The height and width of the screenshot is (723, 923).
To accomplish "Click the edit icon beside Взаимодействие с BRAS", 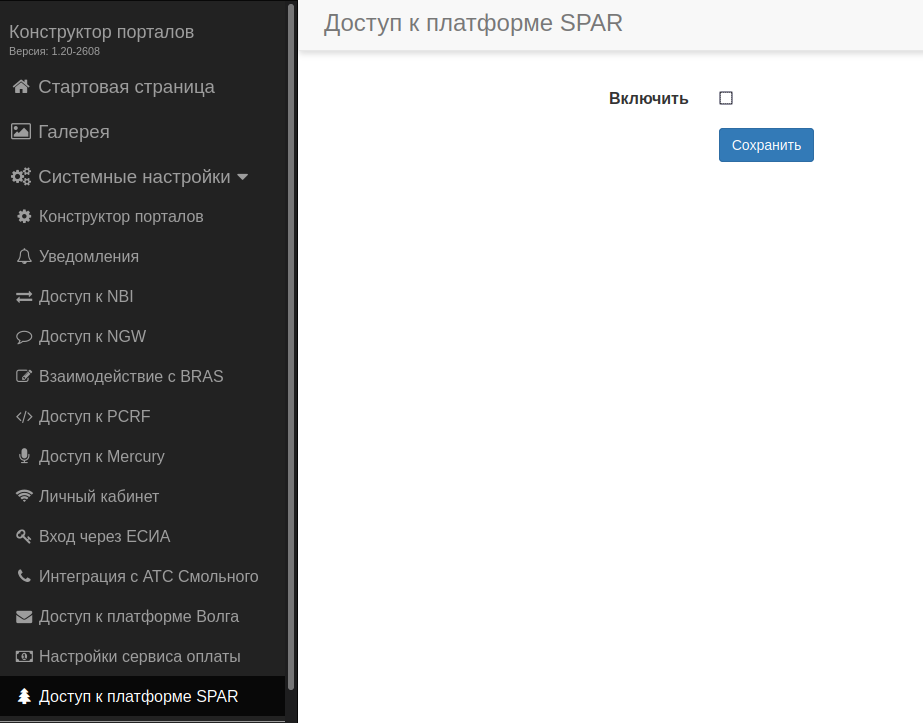I will pyautogui.click(x=24, y=376).
